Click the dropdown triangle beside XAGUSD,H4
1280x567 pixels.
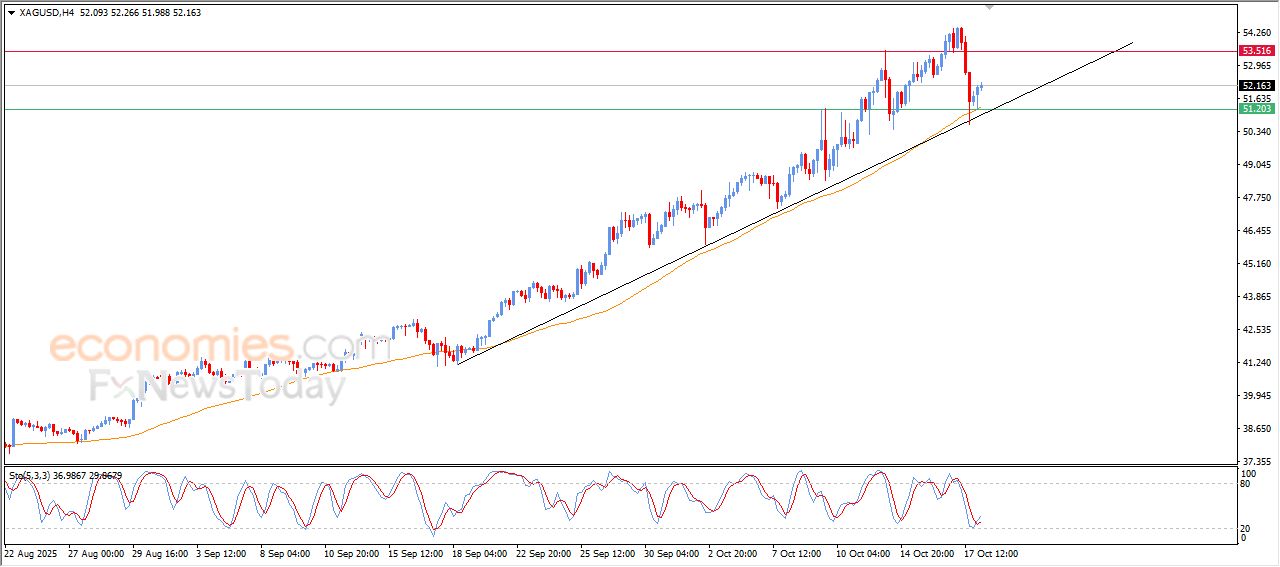pyautogui.click(x=11, y=13)
